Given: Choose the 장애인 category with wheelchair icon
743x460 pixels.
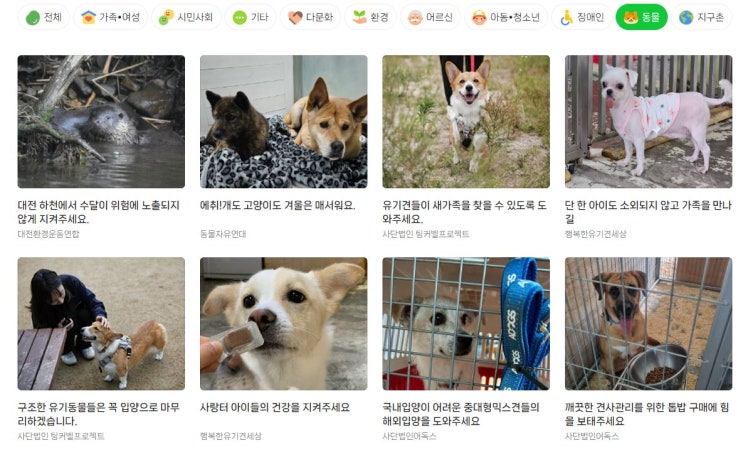Looking at the screenshot, I should (x=582, y=18).
